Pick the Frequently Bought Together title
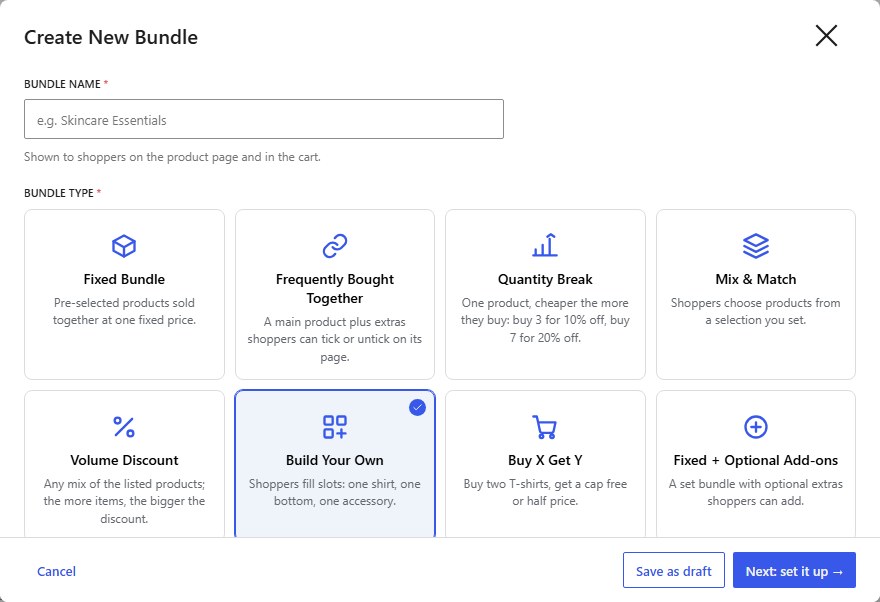Image resolution: width=880 pixels, height=602 pixels. [334, 289]
